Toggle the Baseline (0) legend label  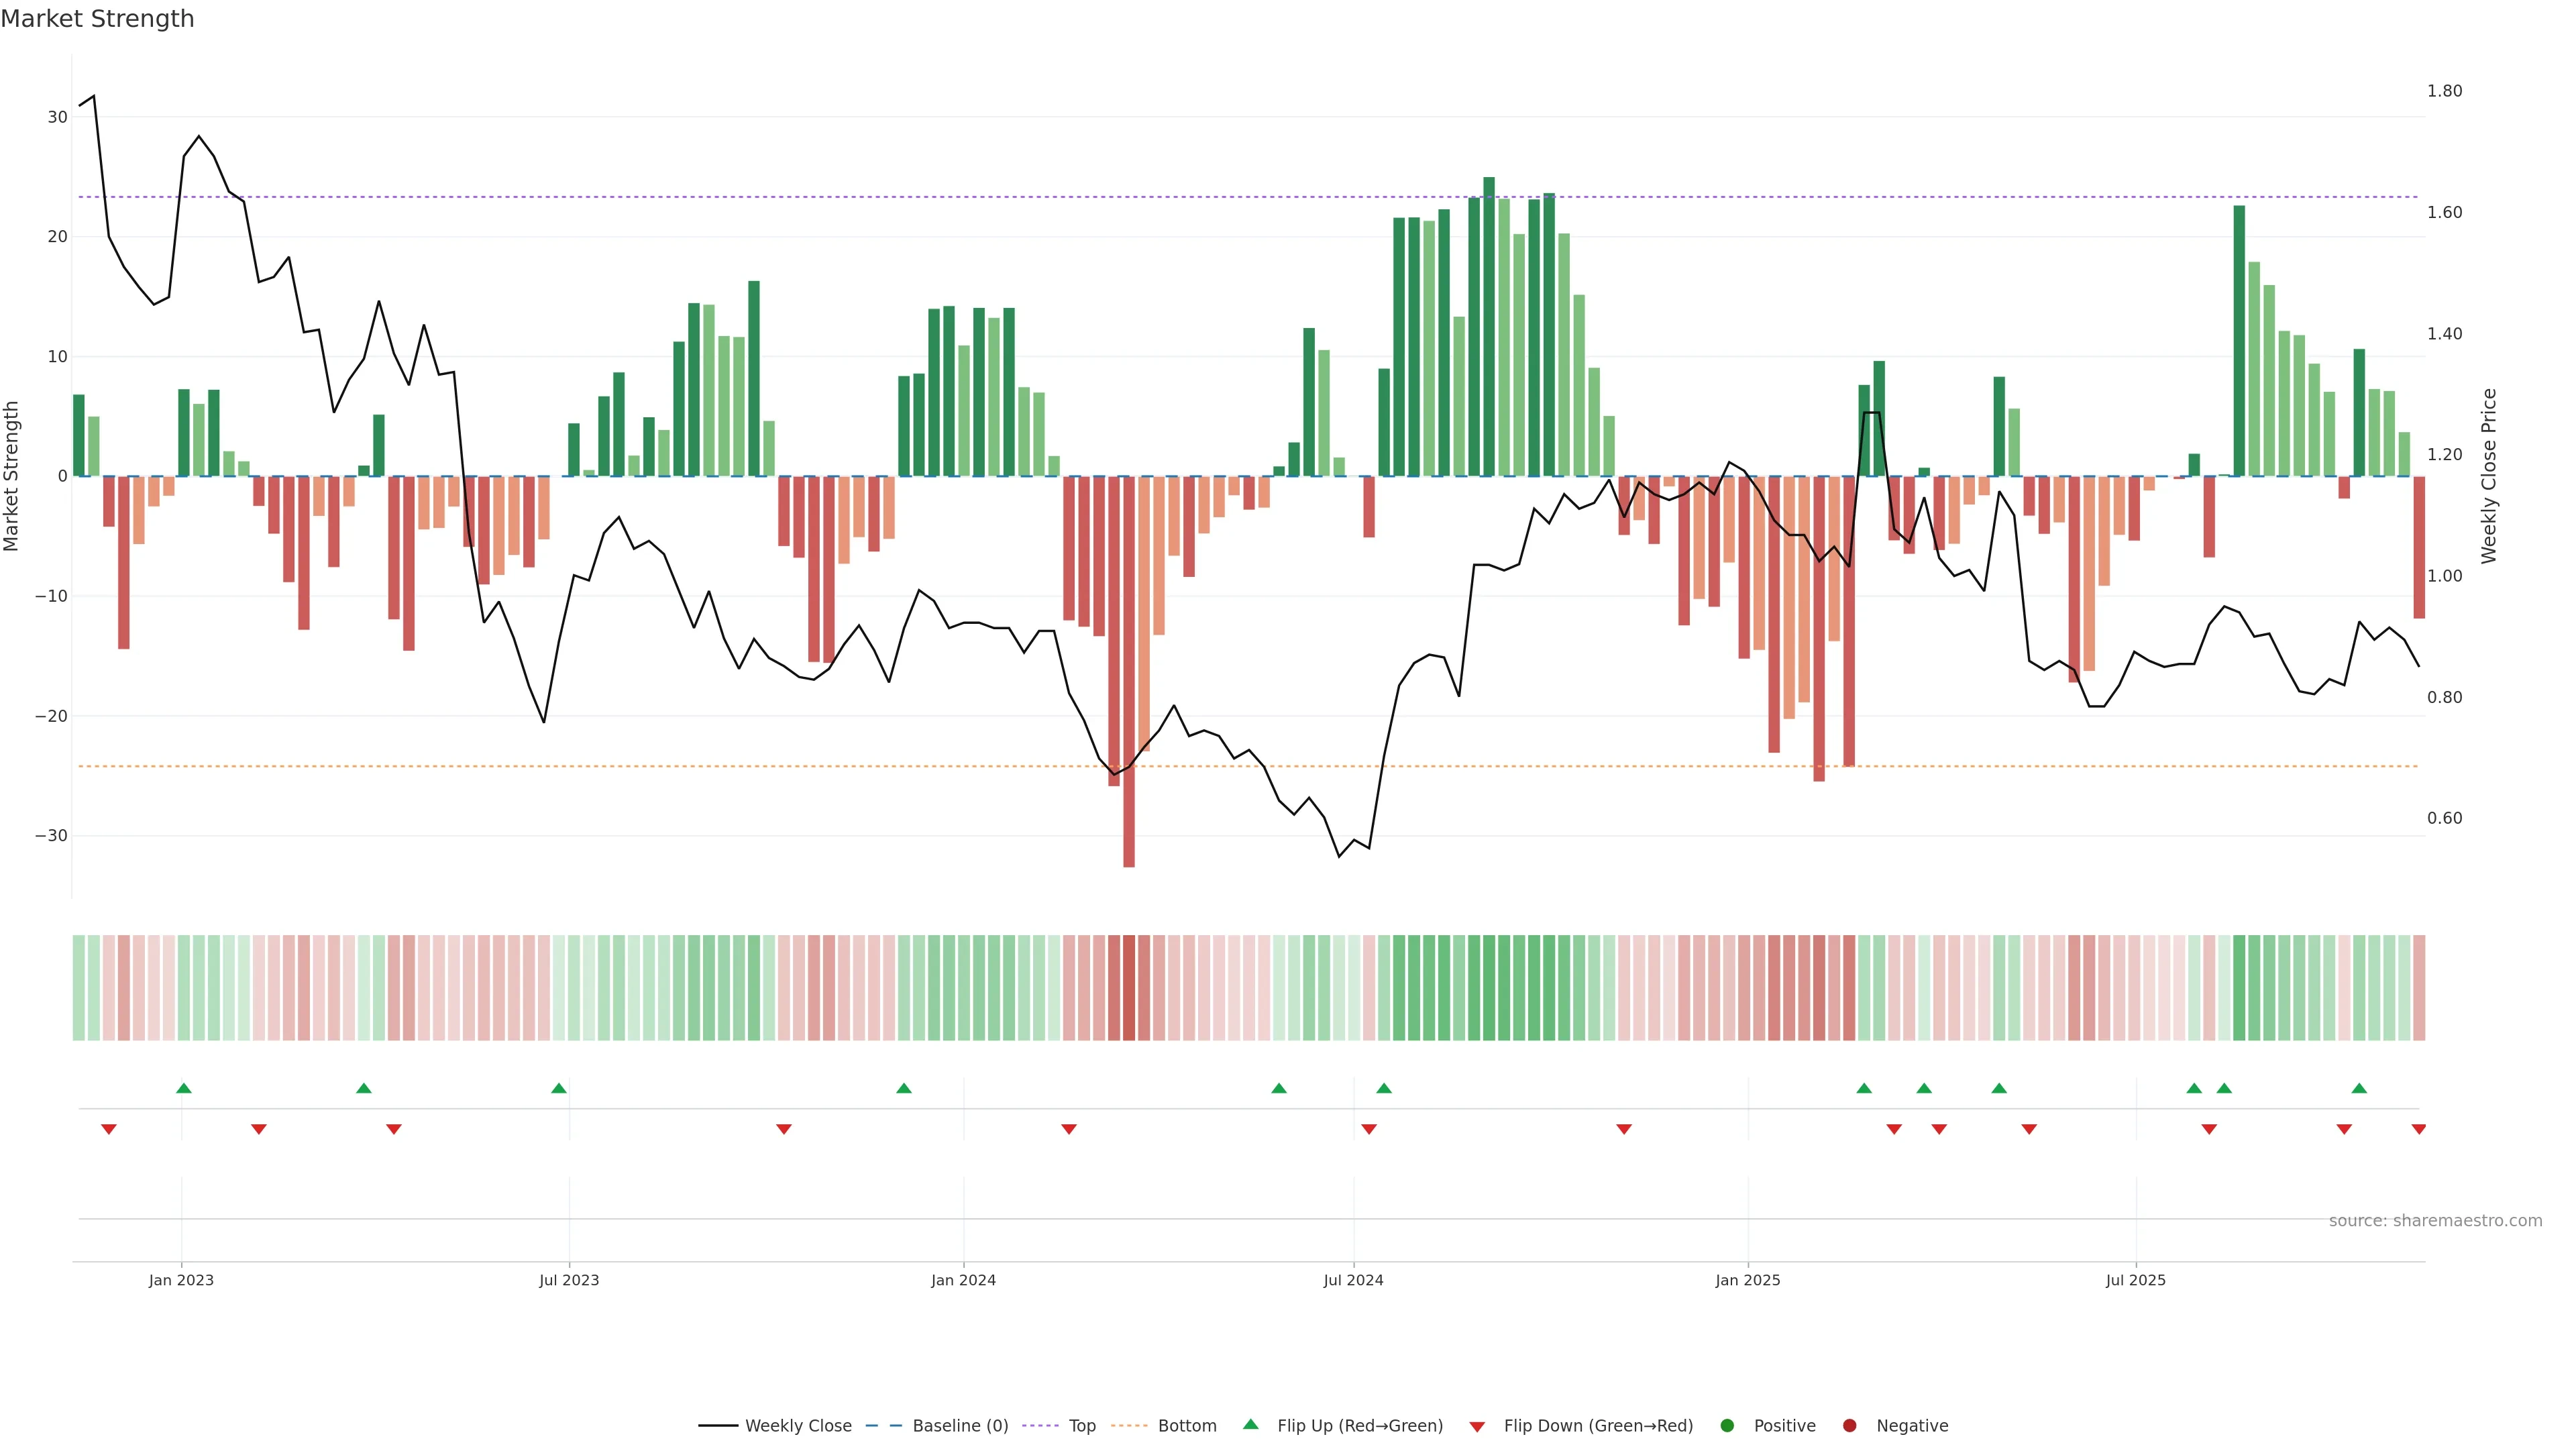[960, 1425]
